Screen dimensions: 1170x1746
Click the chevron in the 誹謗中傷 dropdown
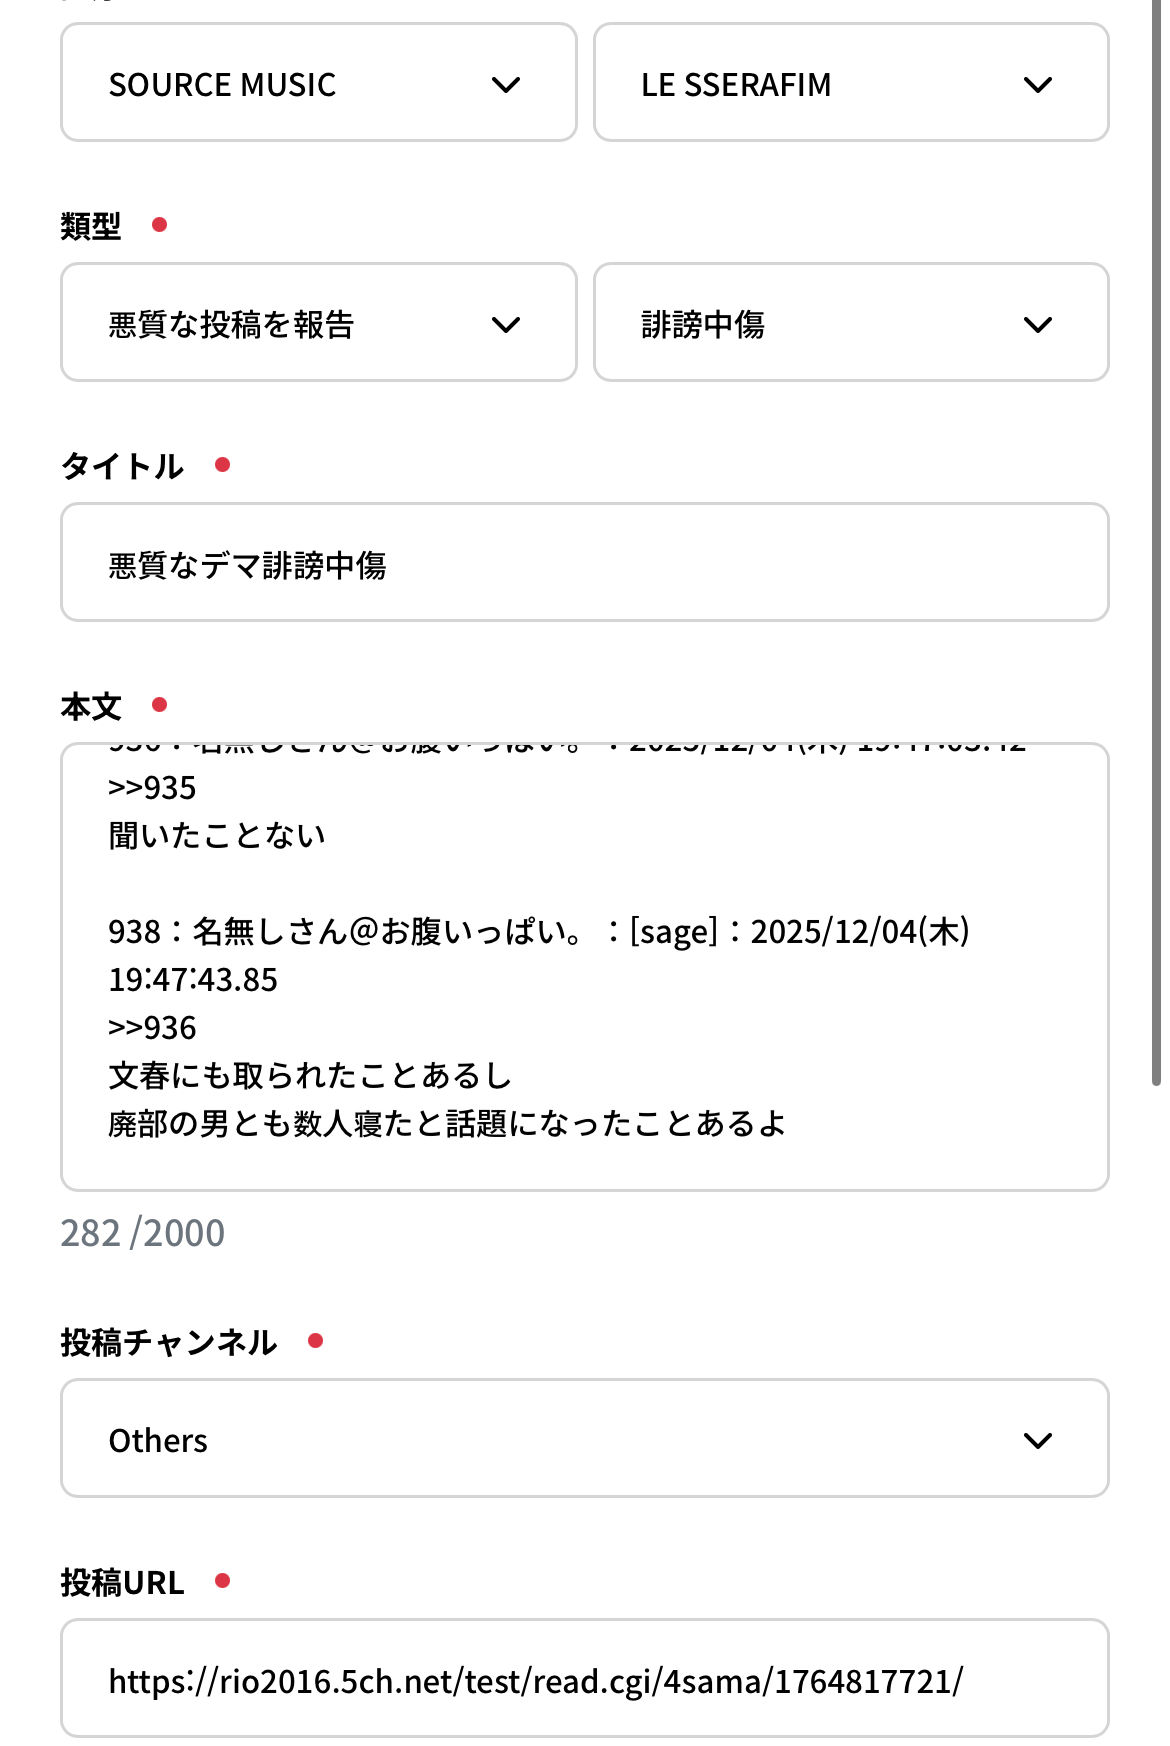pos(1038,325)
